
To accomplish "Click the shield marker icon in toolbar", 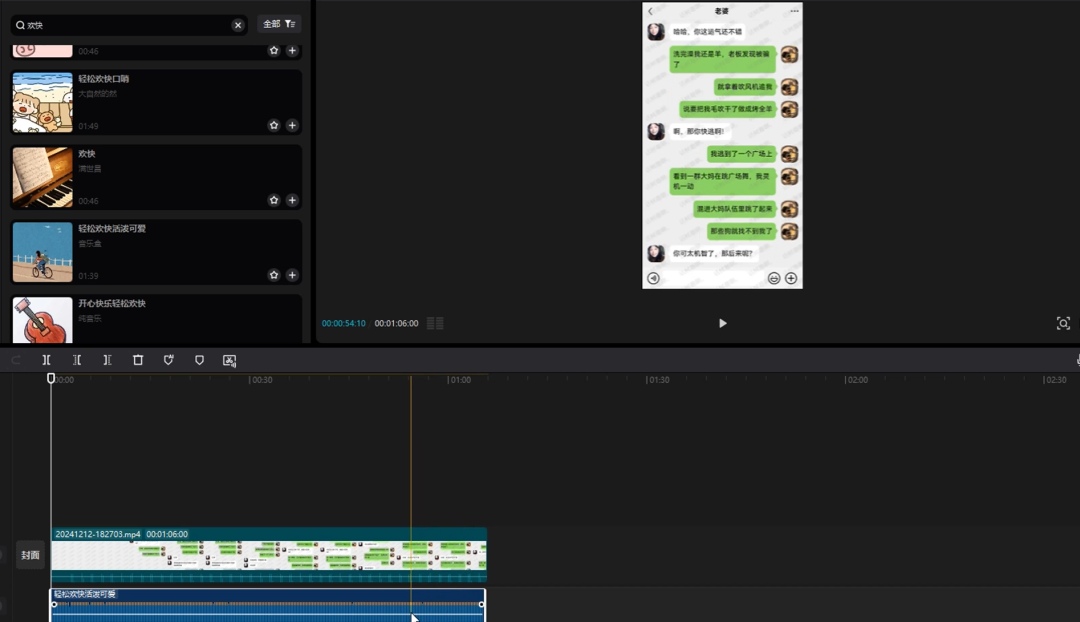I will [199, 360].
